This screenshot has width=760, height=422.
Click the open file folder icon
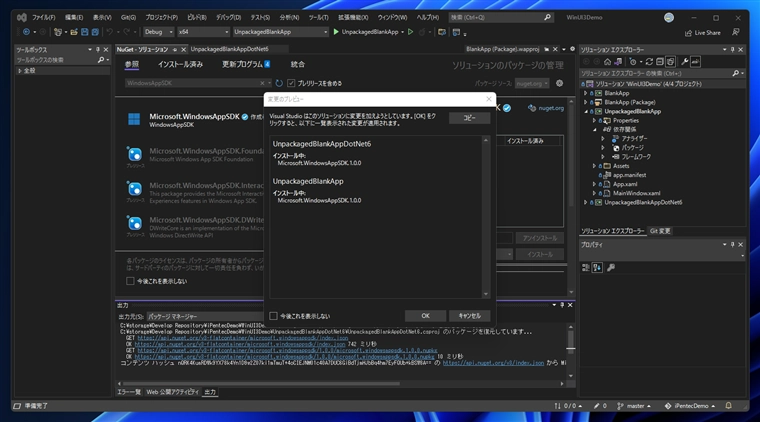[x=74, y=32]
